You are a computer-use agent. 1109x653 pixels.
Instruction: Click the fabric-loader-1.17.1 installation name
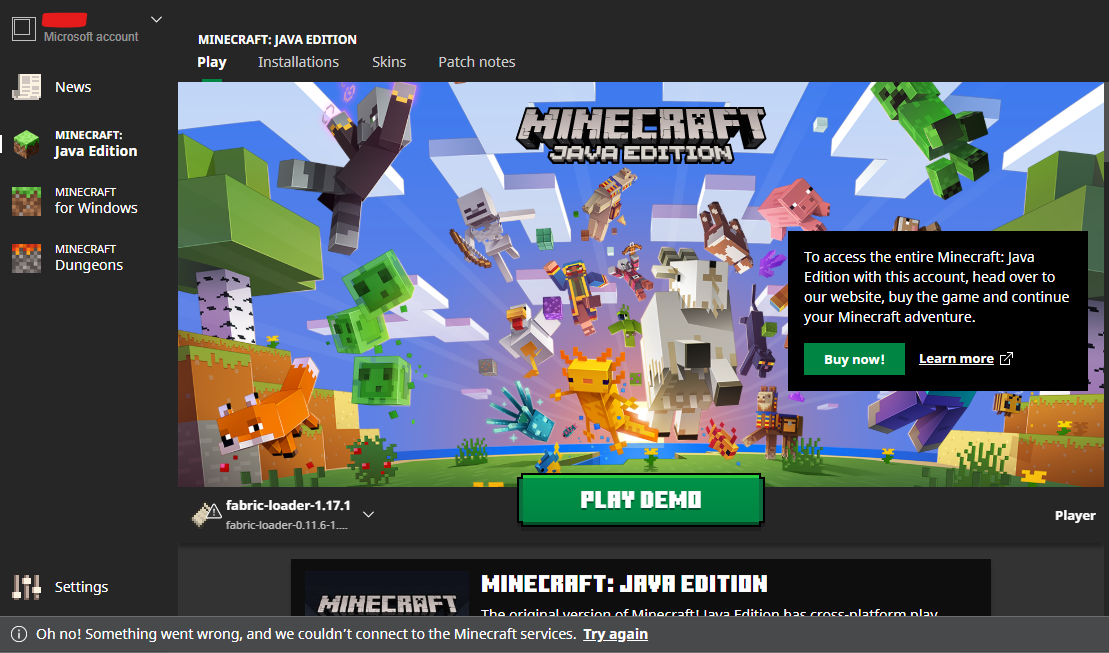pos(288,505)
